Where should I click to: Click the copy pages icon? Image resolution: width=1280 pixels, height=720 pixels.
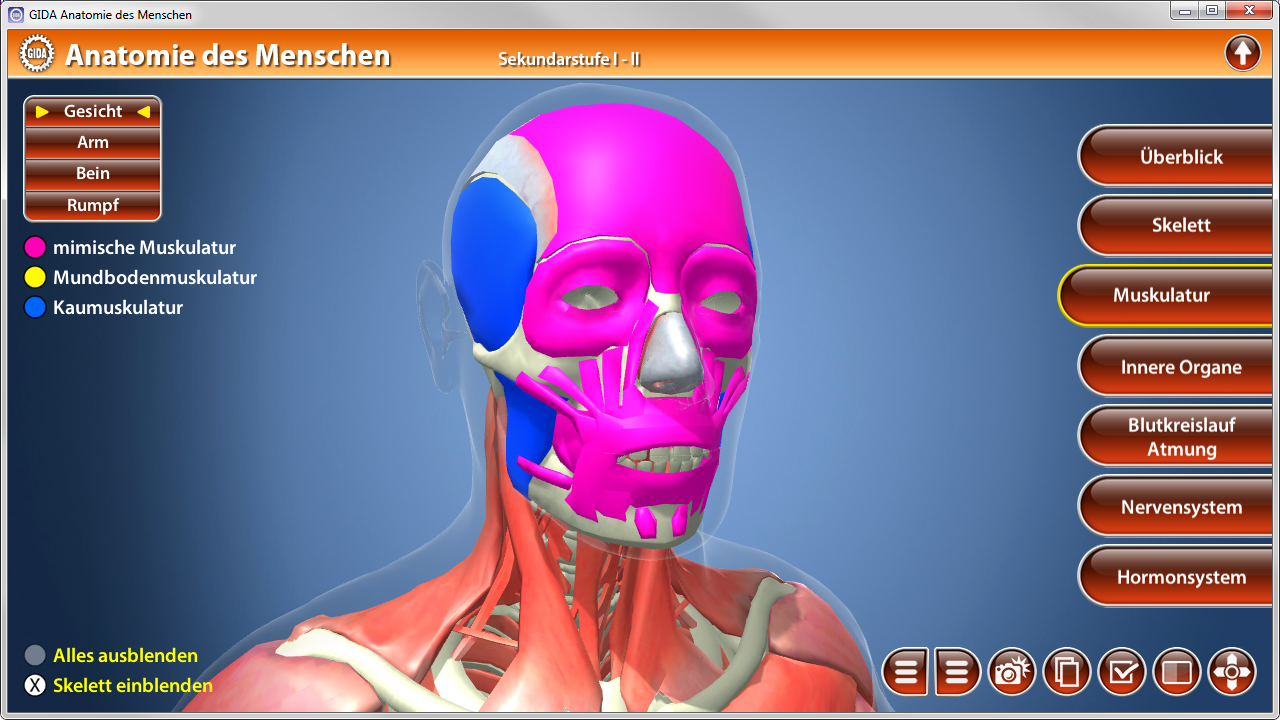1067,672
